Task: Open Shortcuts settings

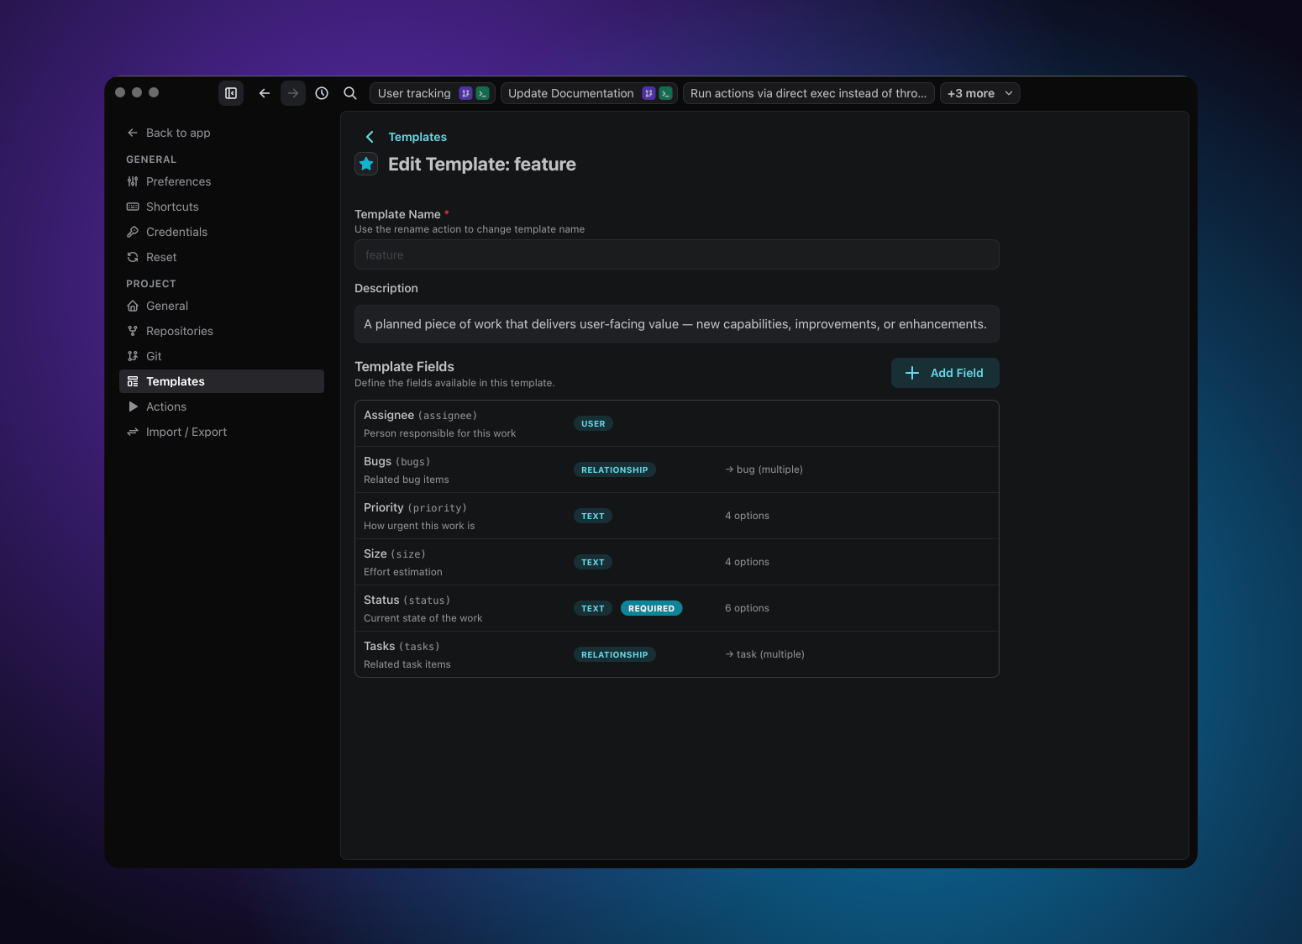Action: (x=221, y=207)
